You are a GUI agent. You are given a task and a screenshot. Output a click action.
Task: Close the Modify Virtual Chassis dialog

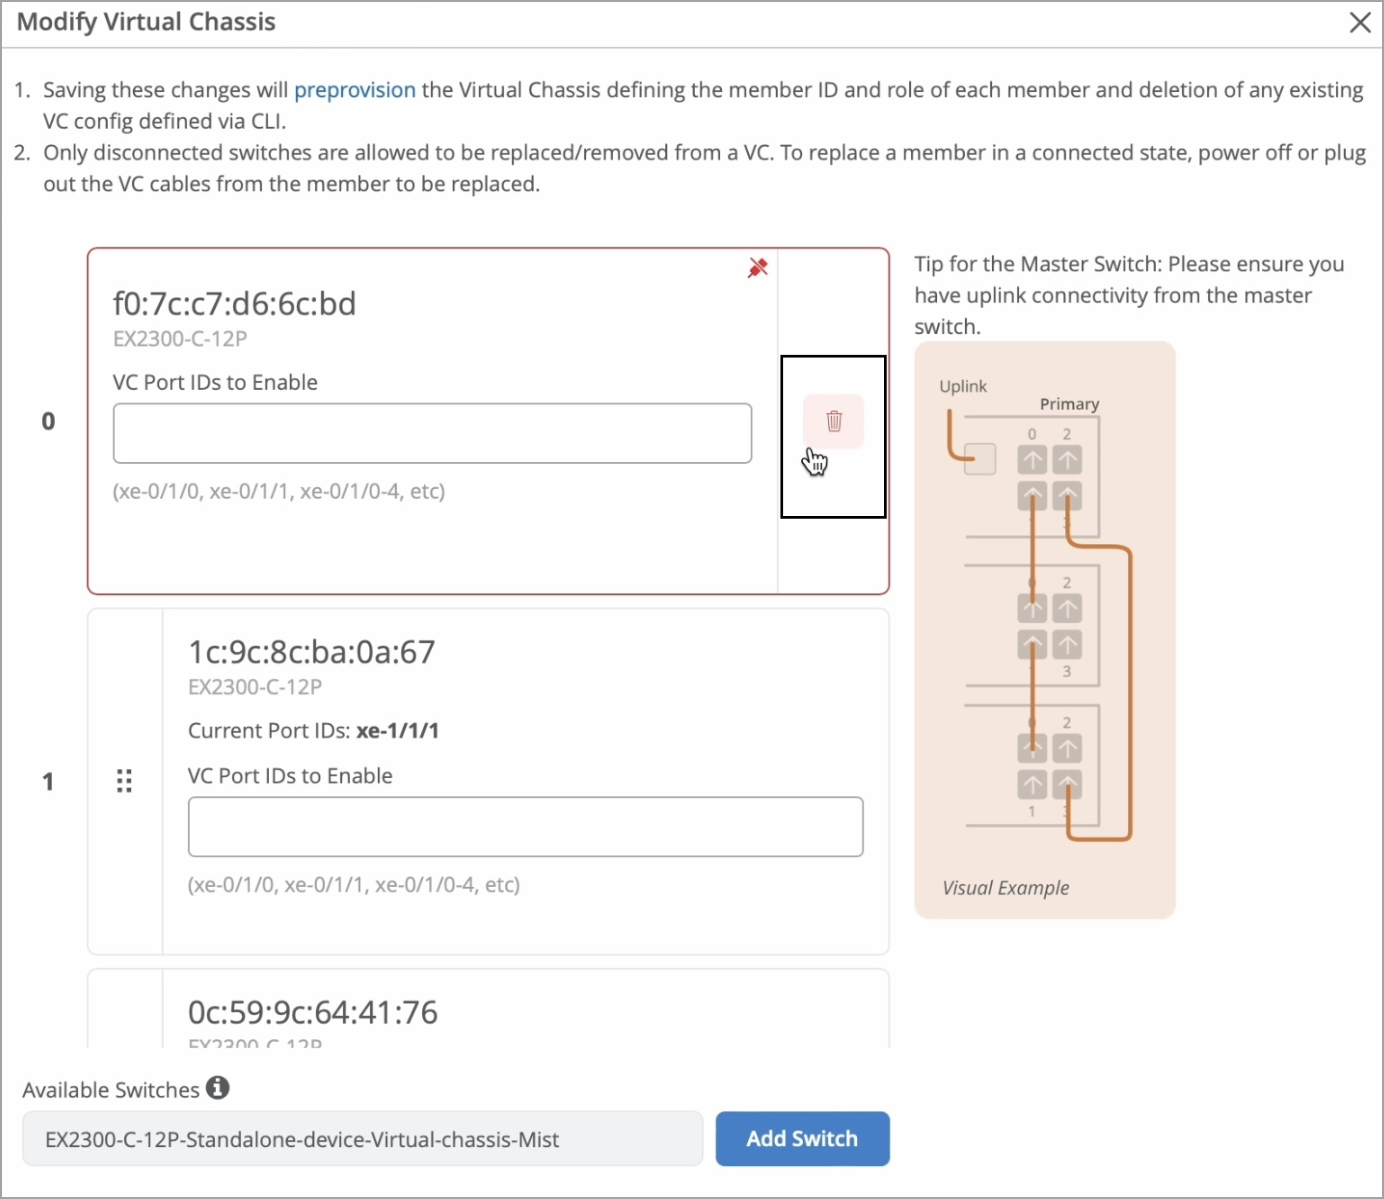click(1360, 23)
